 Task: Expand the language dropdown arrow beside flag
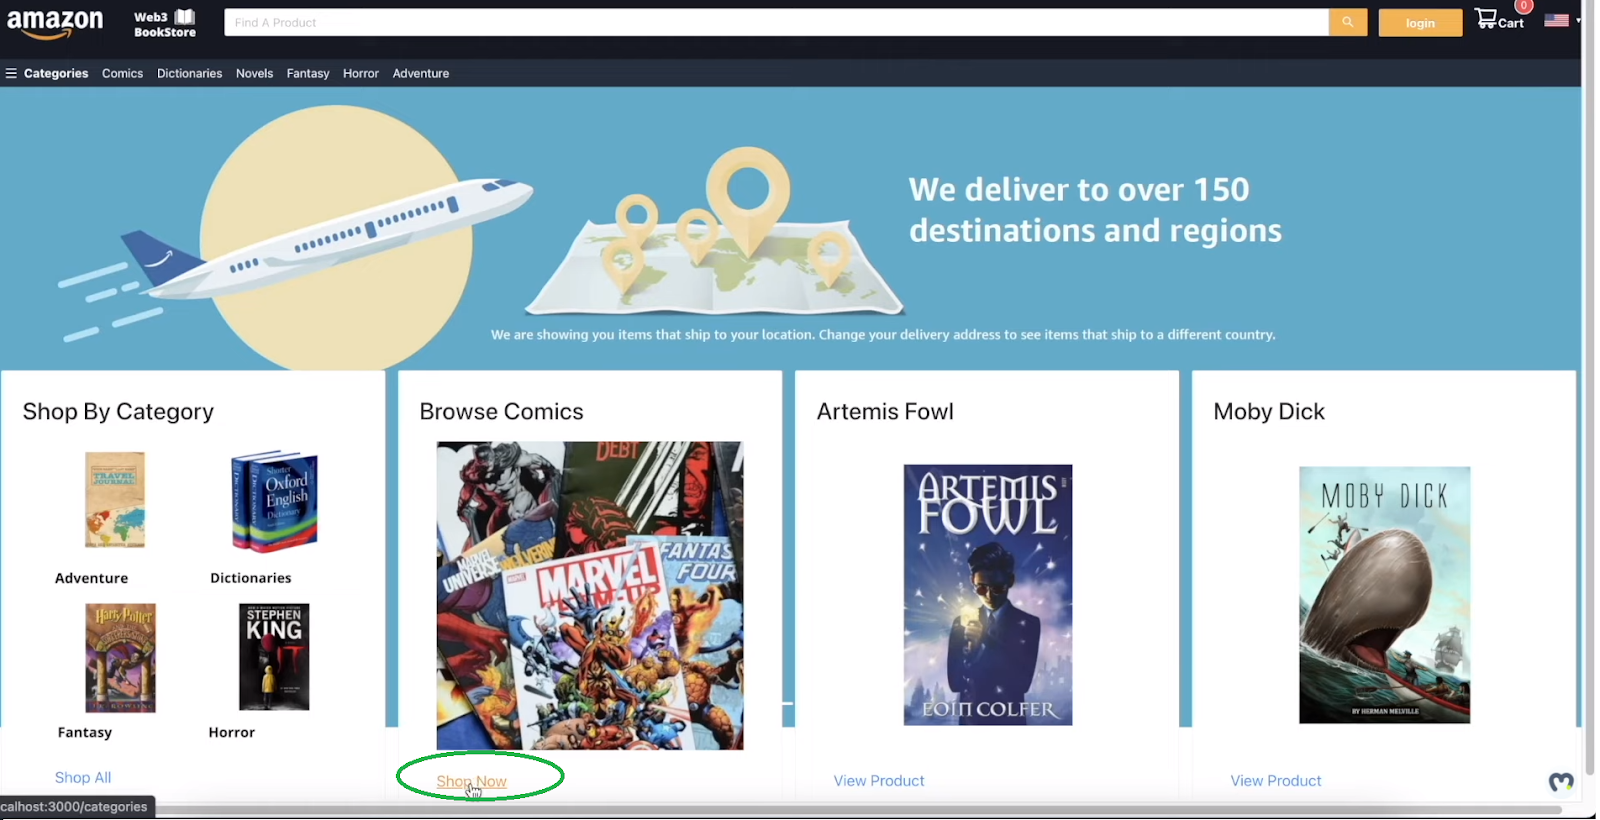(x=1578, y=20)
